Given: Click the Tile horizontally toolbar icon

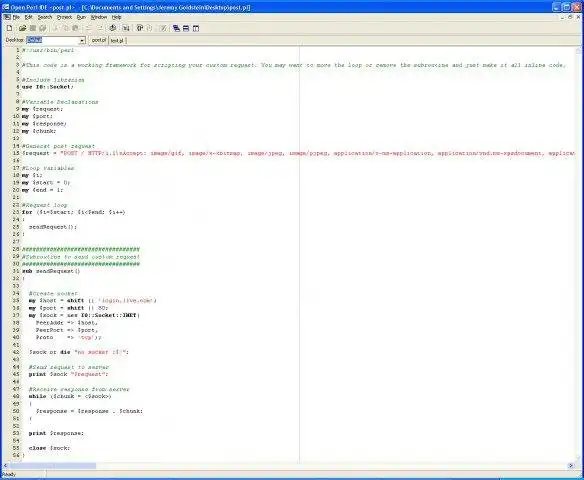Looking at the screenshot, I should pyautogui.click(x=186, y=28).
